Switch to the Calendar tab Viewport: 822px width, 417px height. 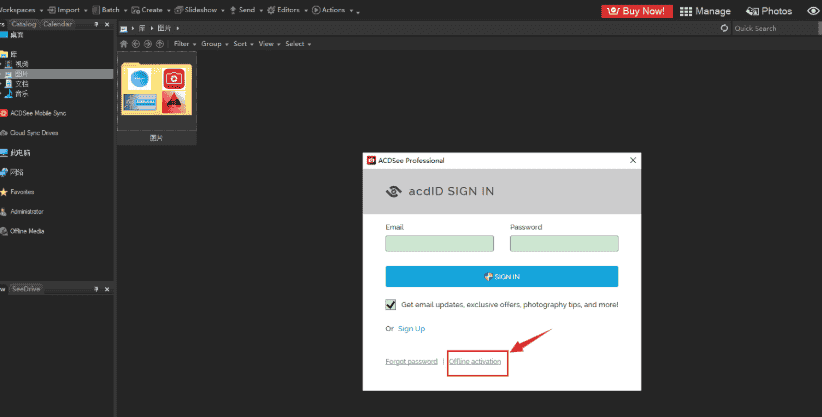point(57,23)
